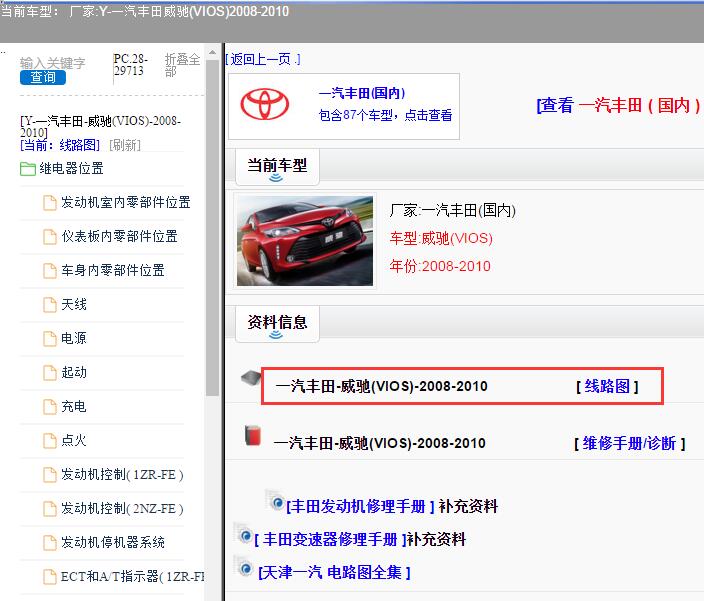Screen dimensions: 704x601
Task: Click the page icon beside 起动
Action: [x=50, y=373]
